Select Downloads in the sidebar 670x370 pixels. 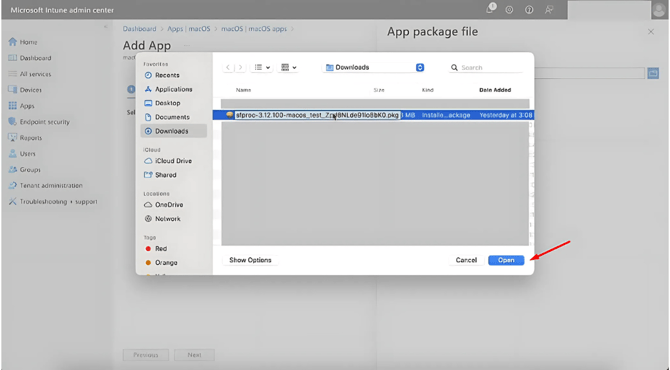[x=173, y=131]
